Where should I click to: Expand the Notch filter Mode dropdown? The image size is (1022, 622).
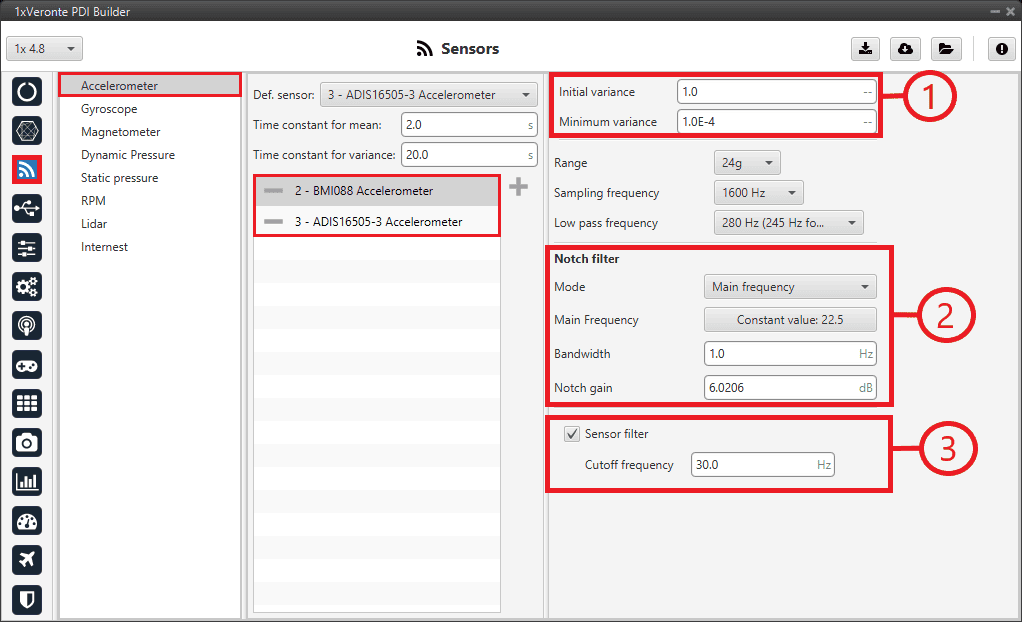(789, 287)
